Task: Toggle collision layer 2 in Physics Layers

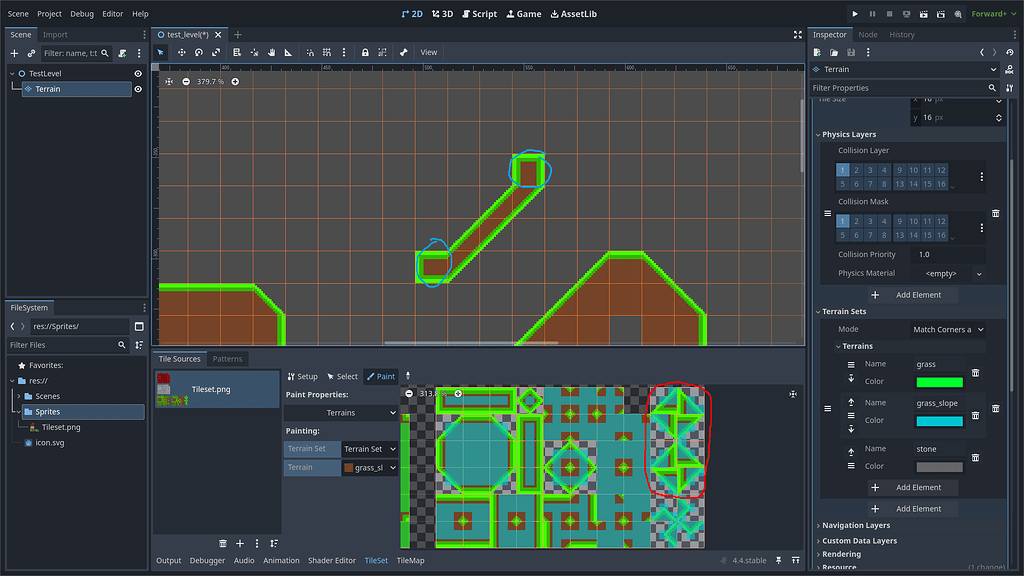Action: pos(856,170)
